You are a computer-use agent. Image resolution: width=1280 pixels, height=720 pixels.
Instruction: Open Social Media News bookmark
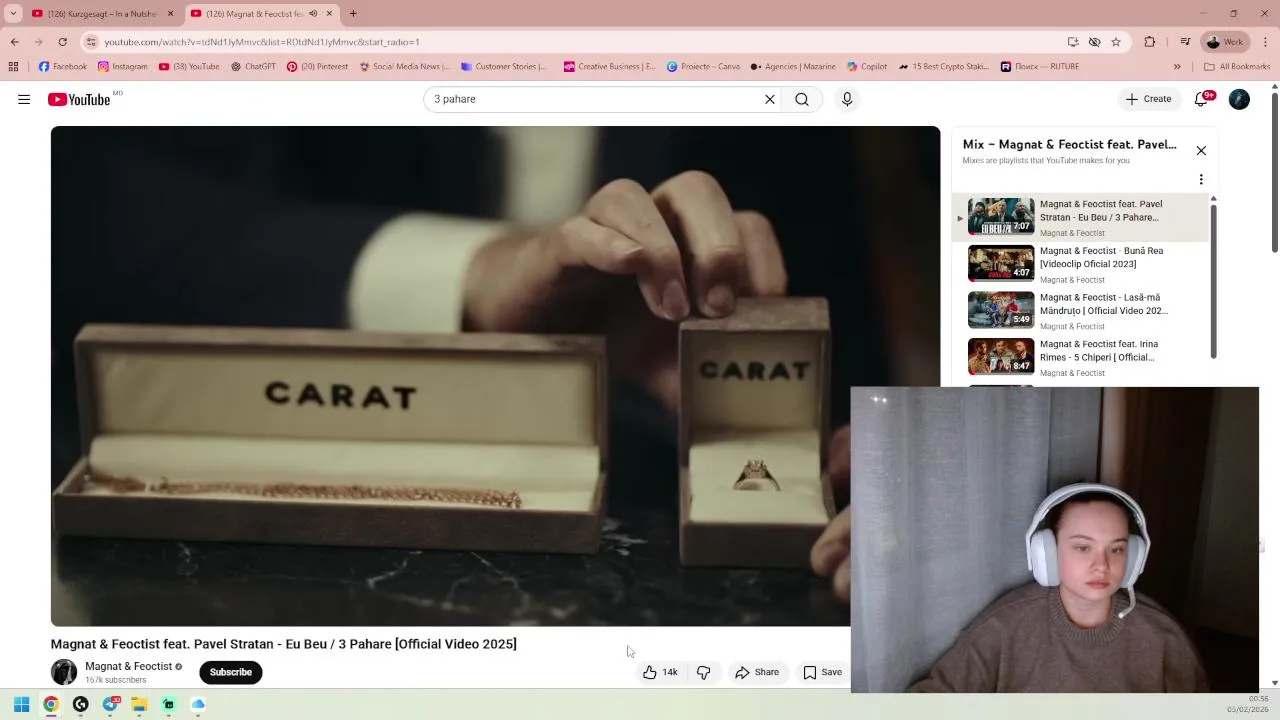(x=404, y=67)
